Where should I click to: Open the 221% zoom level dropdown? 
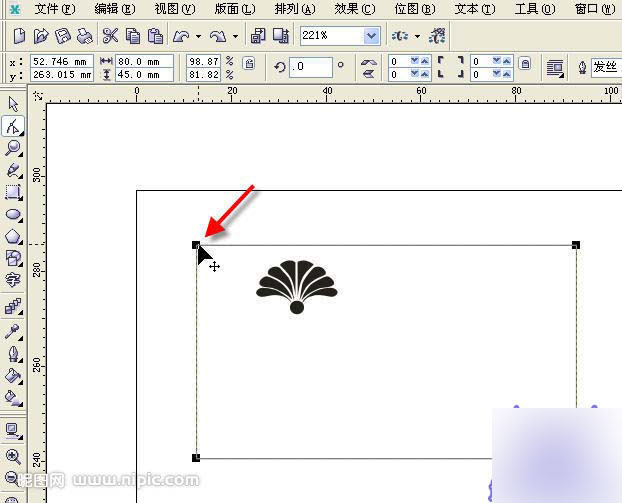[371, 36]
